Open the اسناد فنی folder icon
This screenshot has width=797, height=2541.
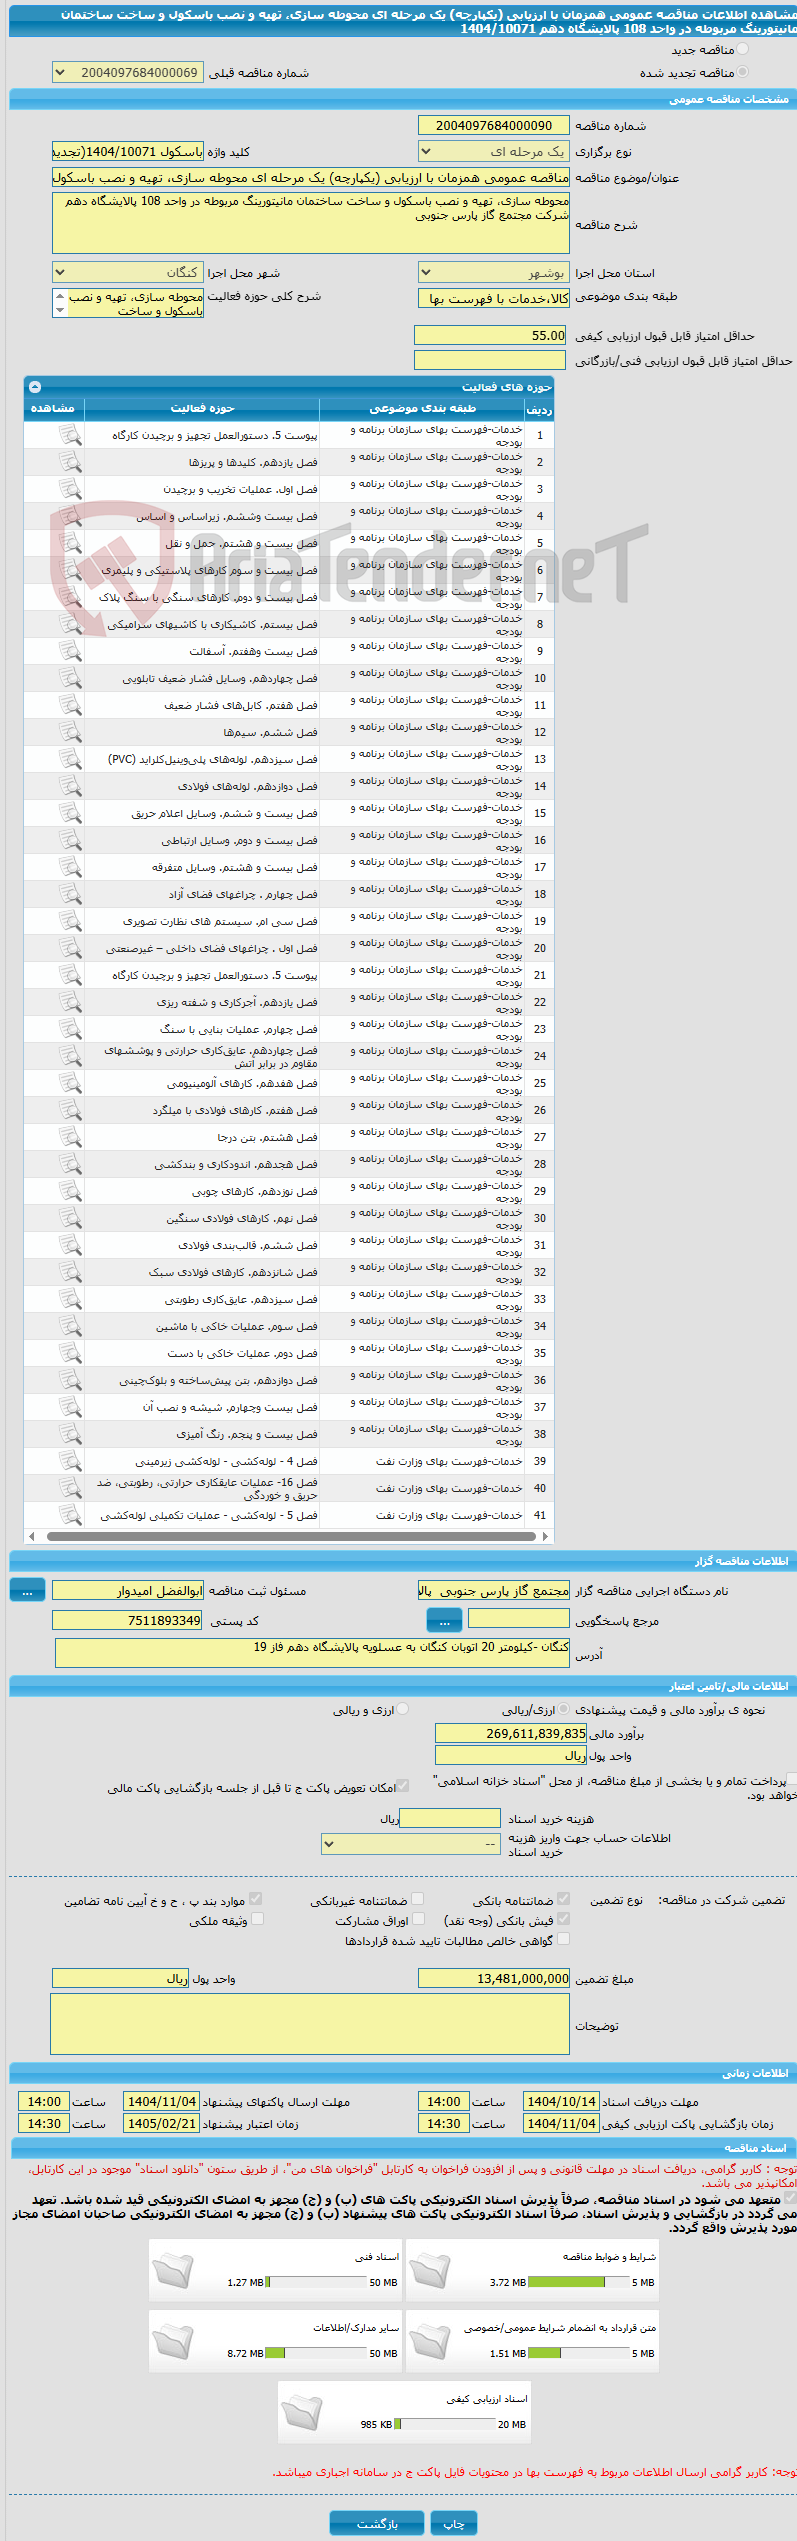[172, 2269]
